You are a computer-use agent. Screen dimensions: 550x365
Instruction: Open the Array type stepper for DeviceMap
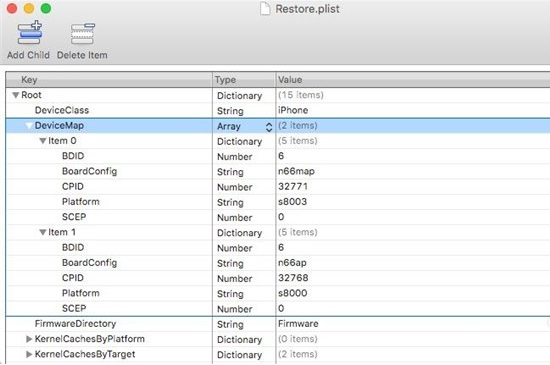click(269, 127)
